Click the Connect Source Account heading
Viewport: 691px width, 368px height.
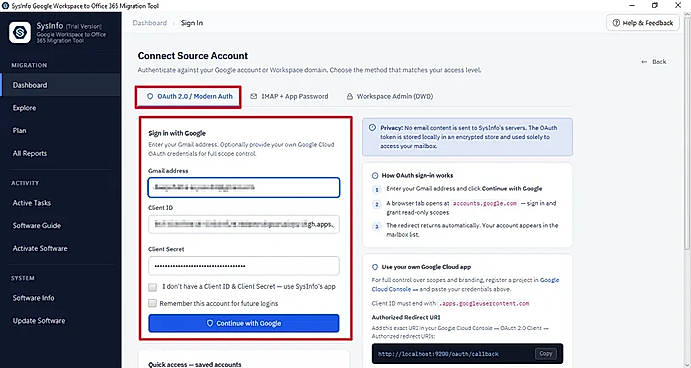tap(193, 56)
